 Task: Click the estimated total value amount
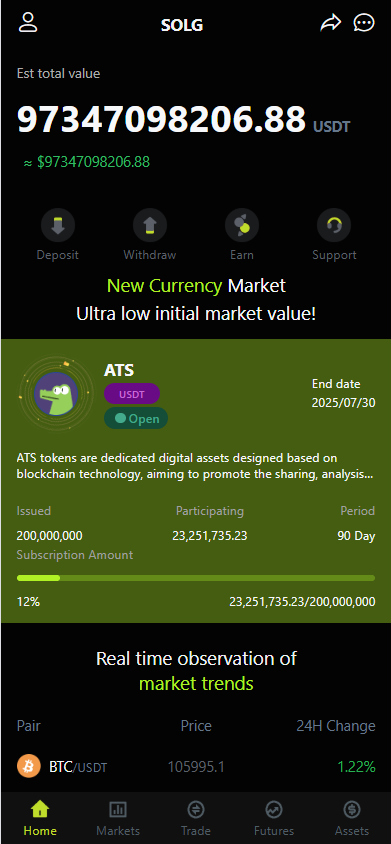[x=161, y=119]
